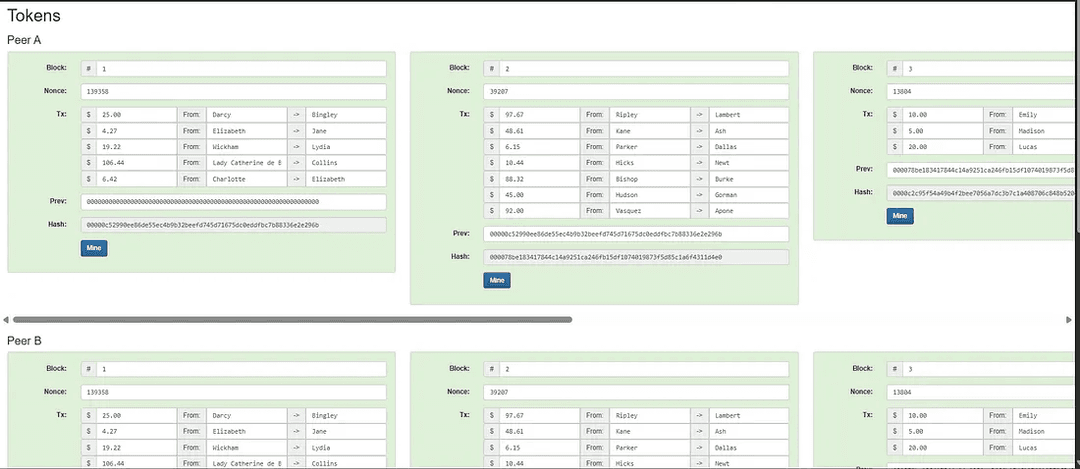The height and width of the screenshot is (469, 1080).
Task: Click the Hash field in Peer A block 1
Action: tap(233, 225)
